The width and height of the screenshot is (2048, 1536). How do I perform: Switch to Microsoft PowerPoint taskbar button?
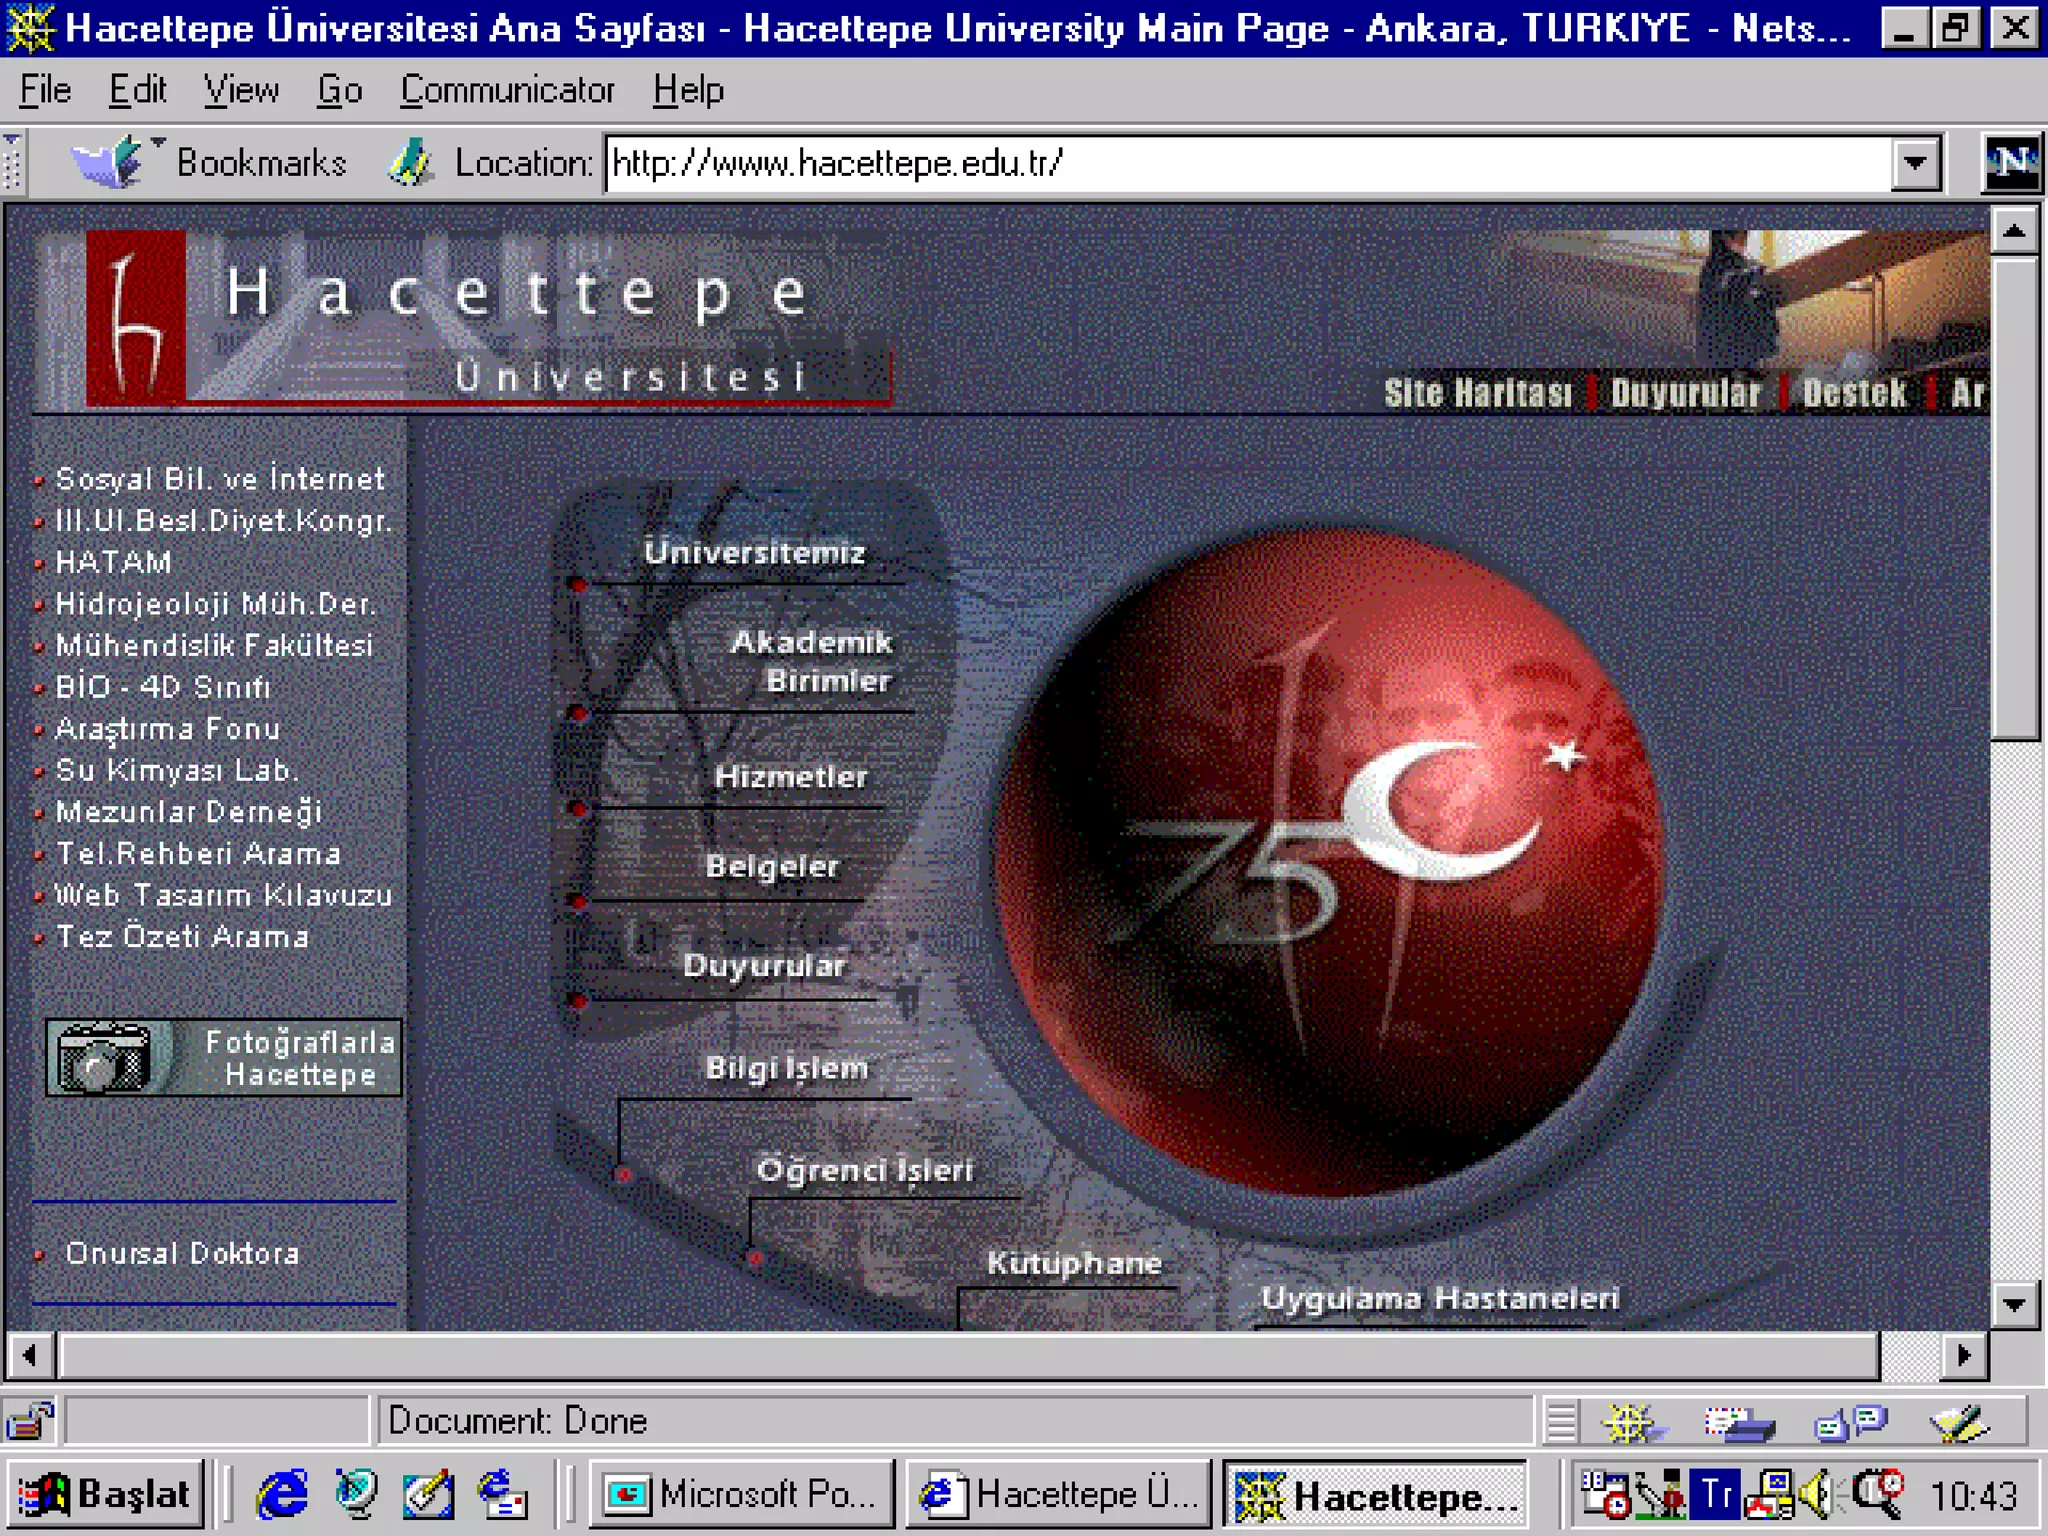point(741,1495)
